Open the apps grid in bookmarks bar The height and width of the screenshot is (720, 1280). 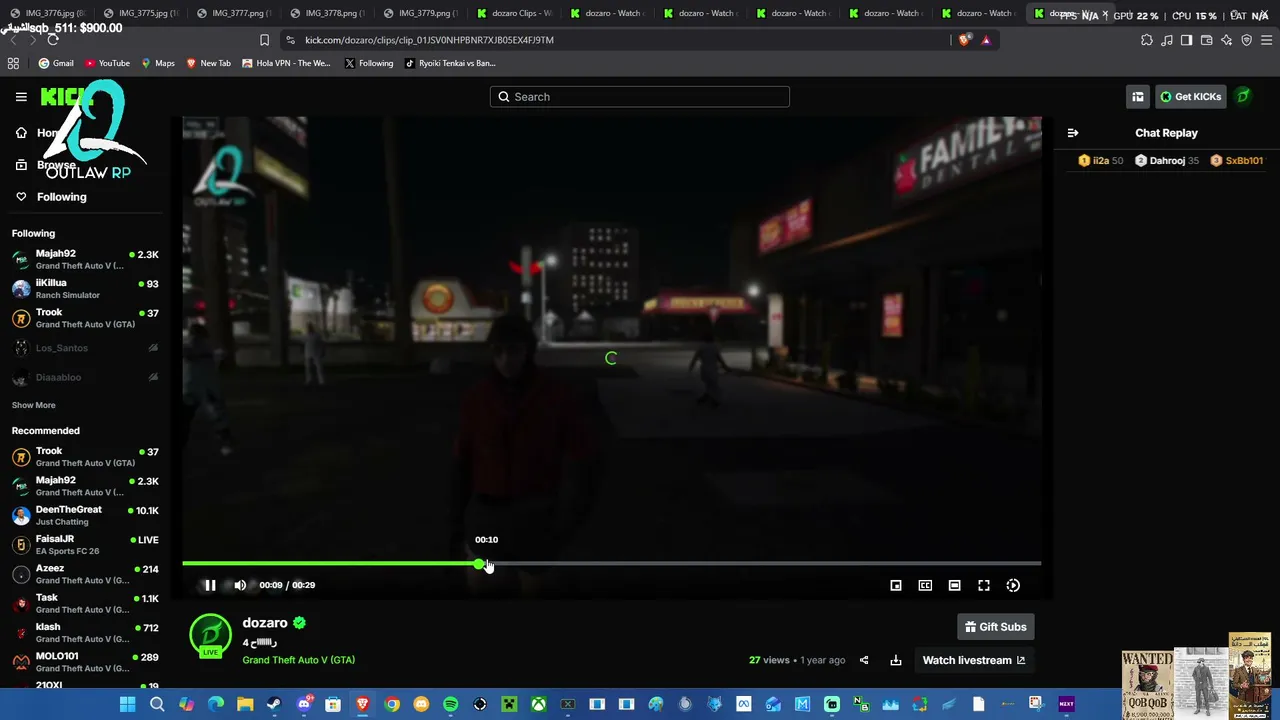(13, 63)
